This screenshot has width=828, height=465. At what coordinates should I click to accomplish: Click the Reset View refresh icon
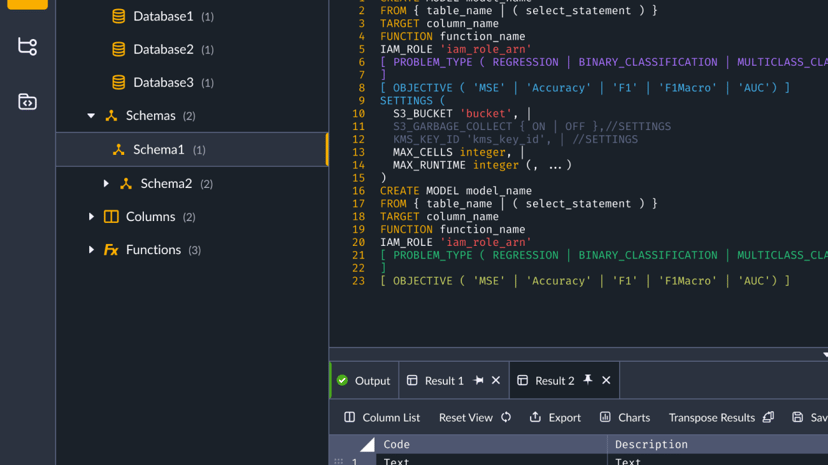click(506, 417)
